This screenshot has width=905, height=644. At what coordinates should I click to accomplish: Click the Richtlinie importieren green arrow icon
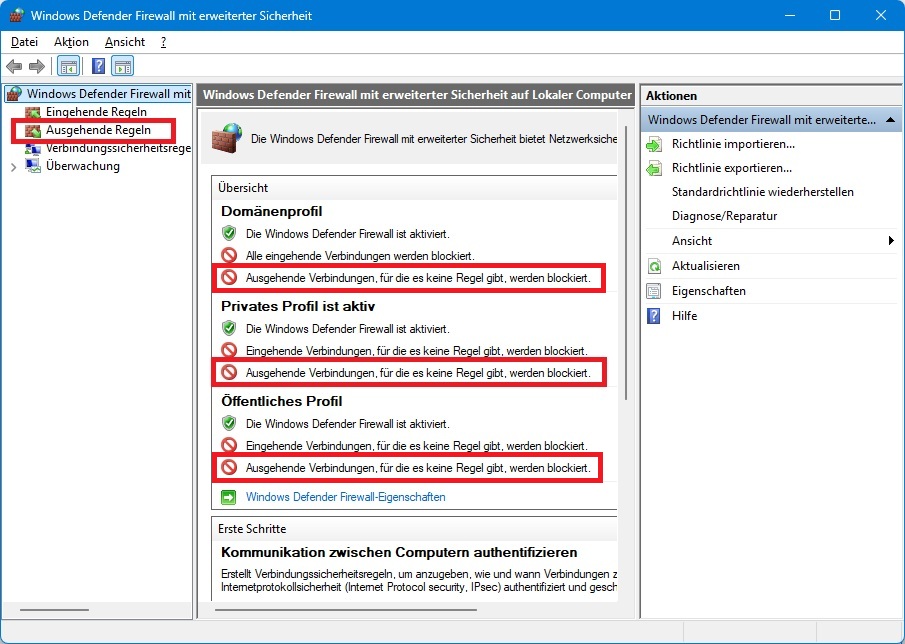[654, 144]
